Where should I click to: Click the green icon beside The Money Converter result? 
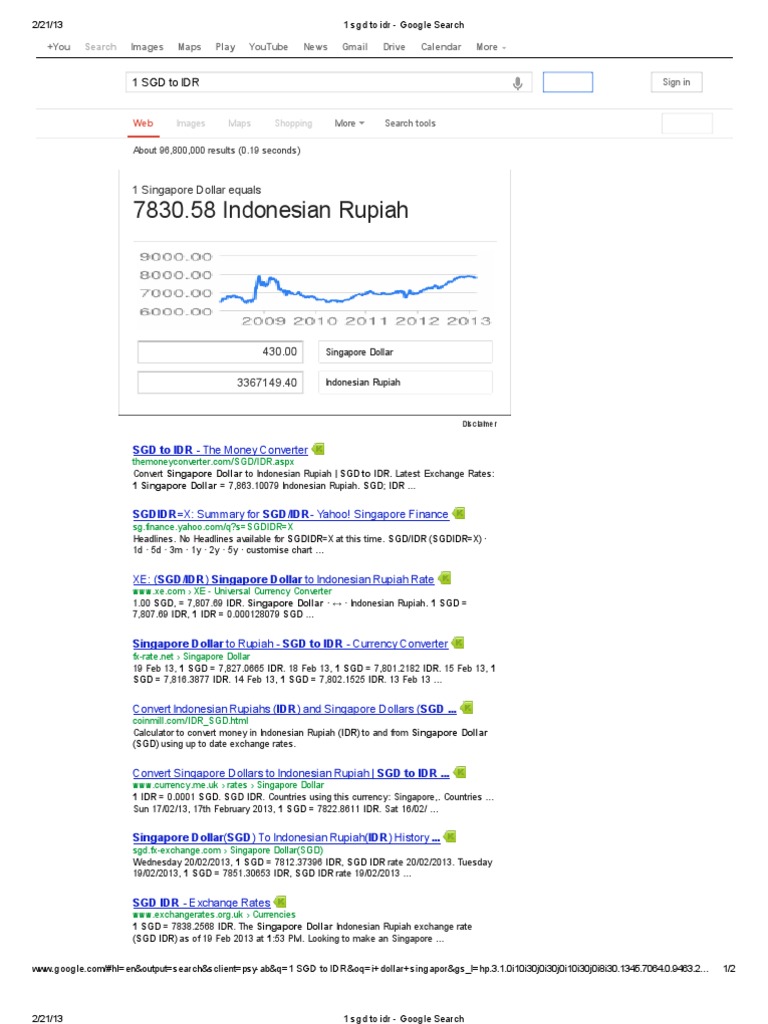point(318,449)
